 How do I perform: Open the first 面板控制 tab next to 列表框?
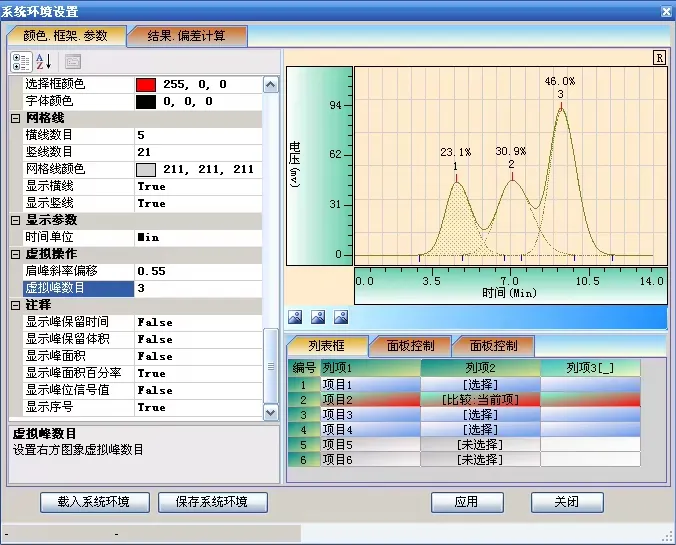pos(410,346)
